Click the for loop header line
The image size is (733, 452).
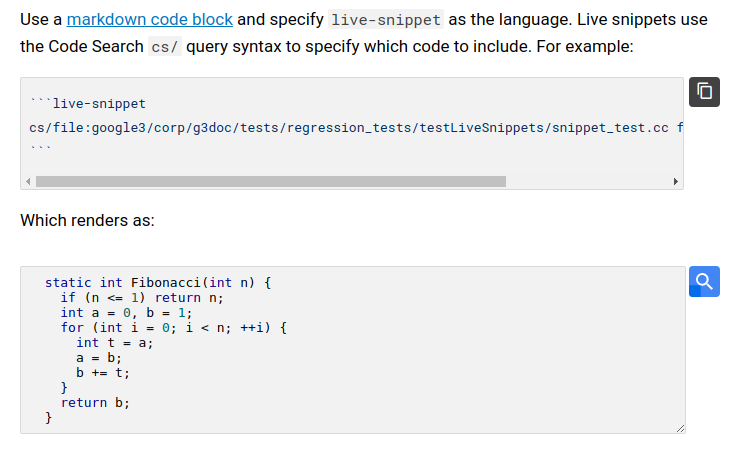173,328
